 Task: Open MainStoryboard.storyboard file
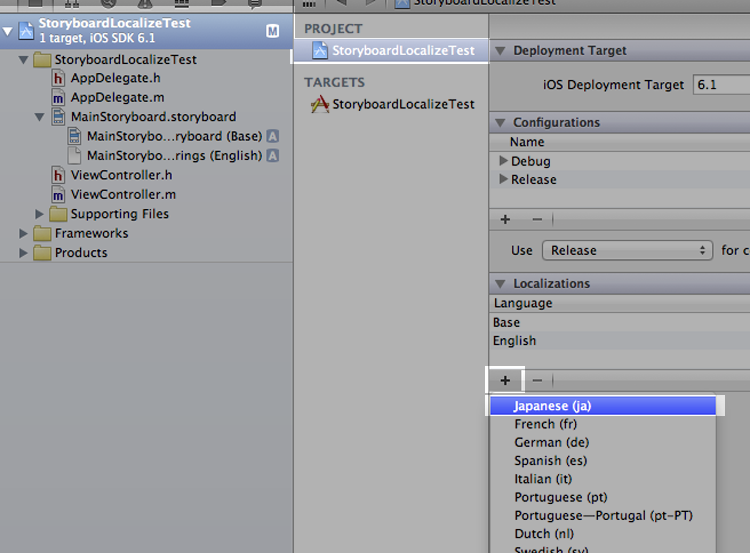(x=153, y=117)
